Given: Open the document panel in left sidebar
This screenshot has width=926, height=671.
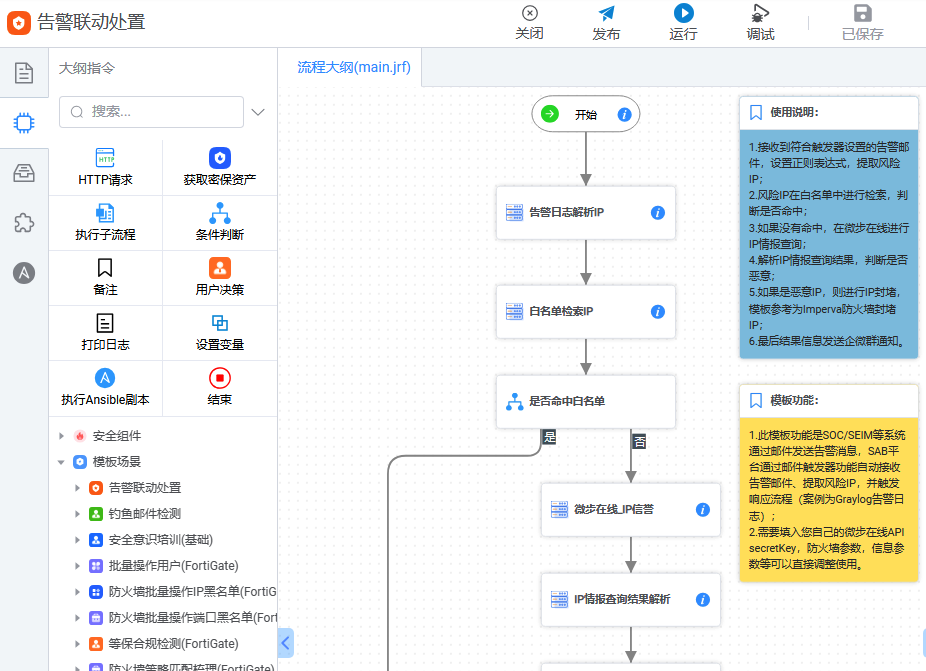Looking at the screenshot, I should click(23, 73).
